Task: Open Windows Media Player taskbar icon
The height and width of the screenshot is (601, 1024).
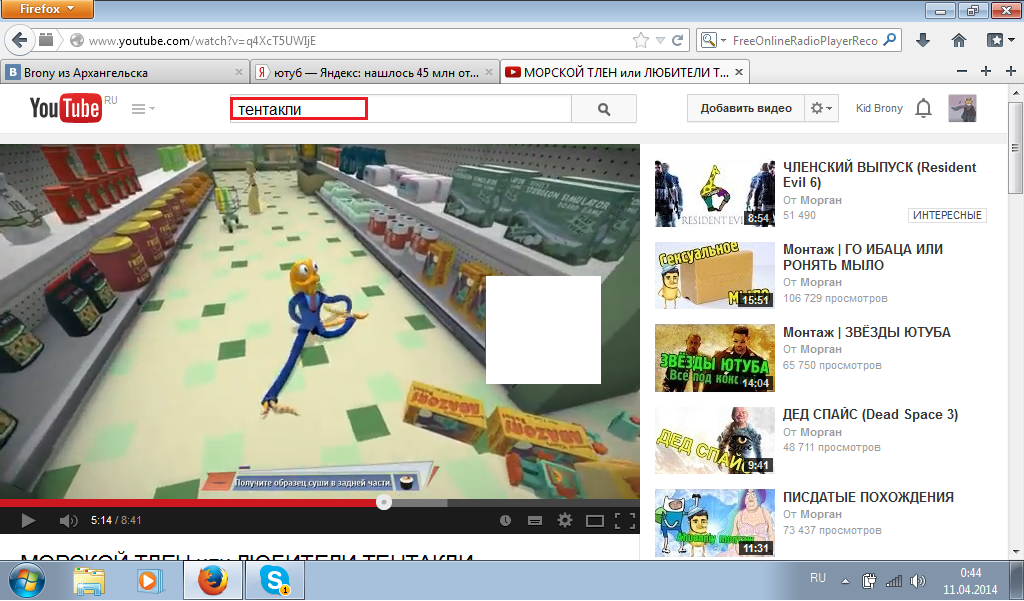Action: click(x=149, y=581)
